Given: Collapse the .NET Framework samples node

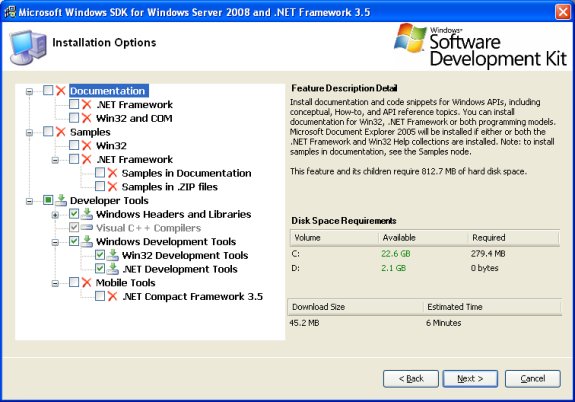Looking at the screenshot, I should pos(55,160).
